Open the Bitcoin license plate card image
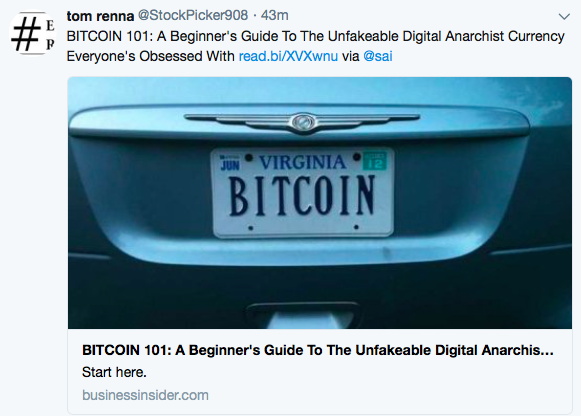 (320, 203)
